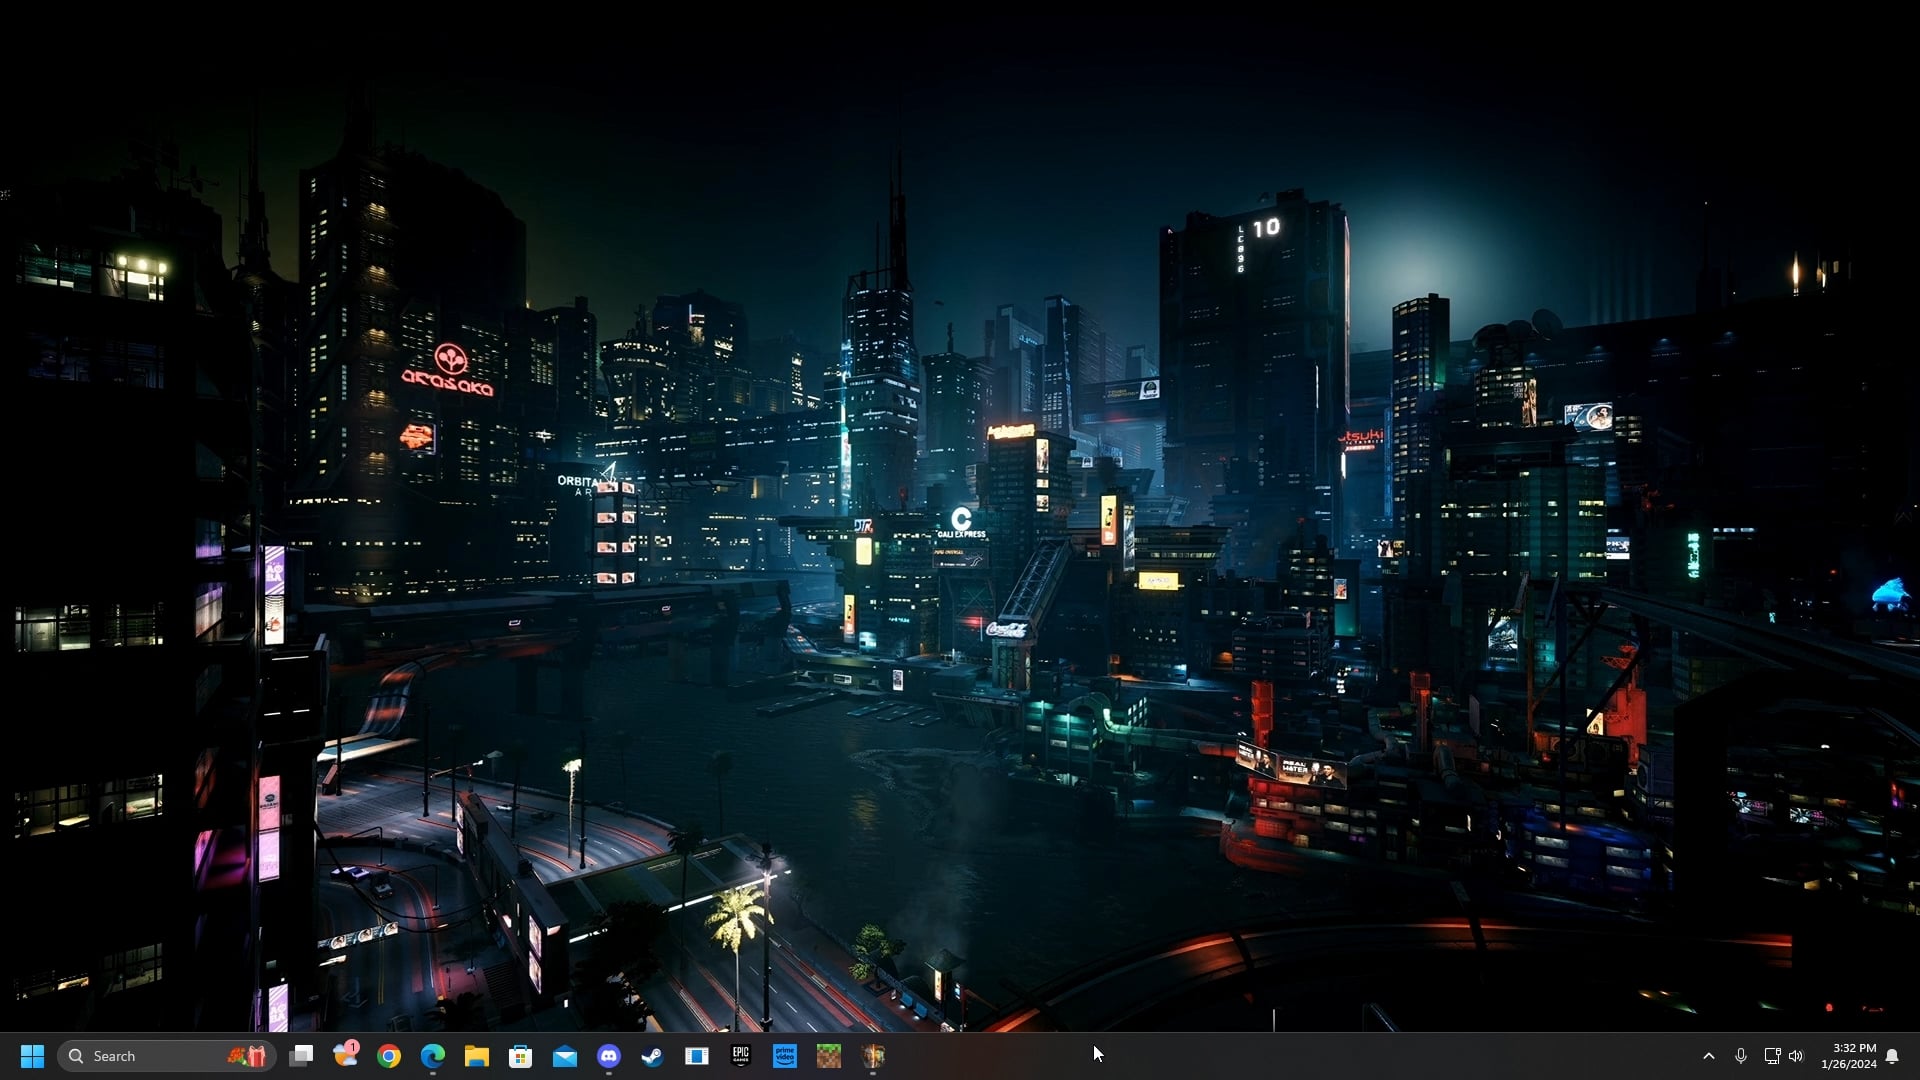This screenshot has height=1080, width=1920.
Task: Open Microsoft Edge from the taskbar
Action: (433, 1056)
